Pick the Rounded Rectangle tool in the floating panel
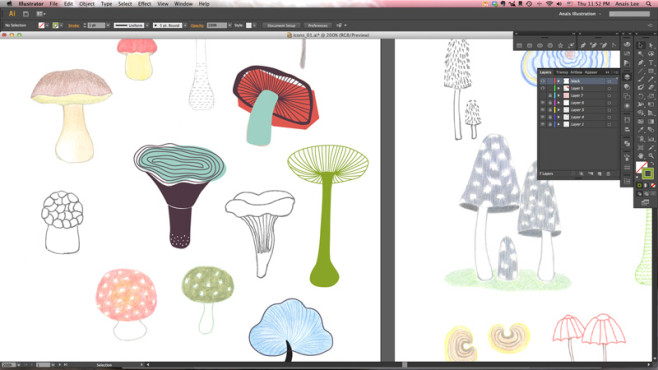The height and width of the screenshot is (370, 658). click(530, 45)
